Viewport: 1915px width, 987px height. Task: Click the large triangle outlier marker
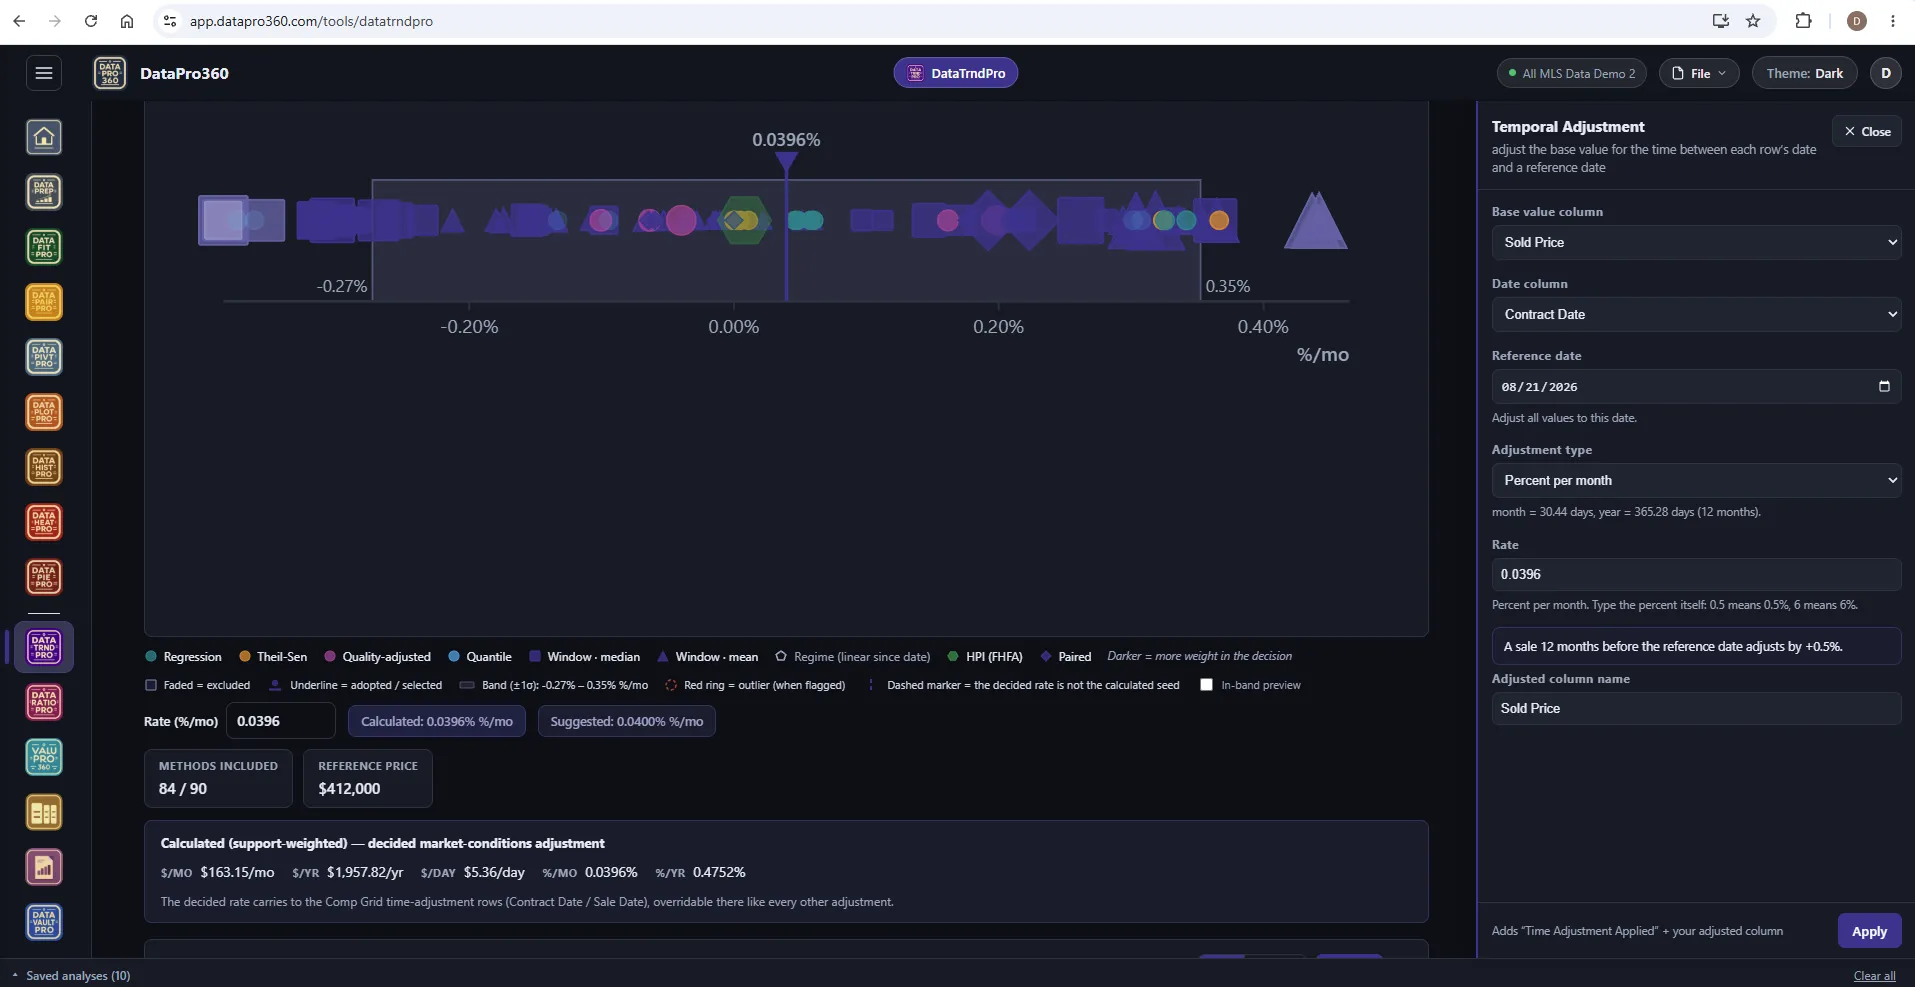coord(1315,221)
